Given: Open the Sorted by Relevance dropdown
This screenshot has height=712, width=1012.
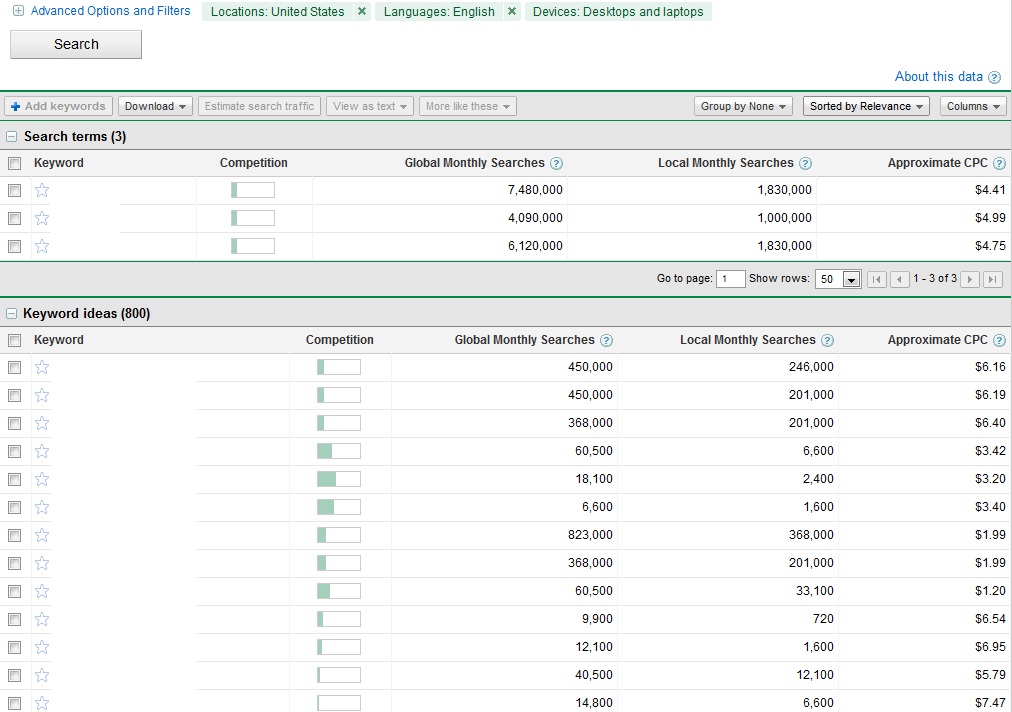Looking at the screenshot, I should tap(866, 107).
